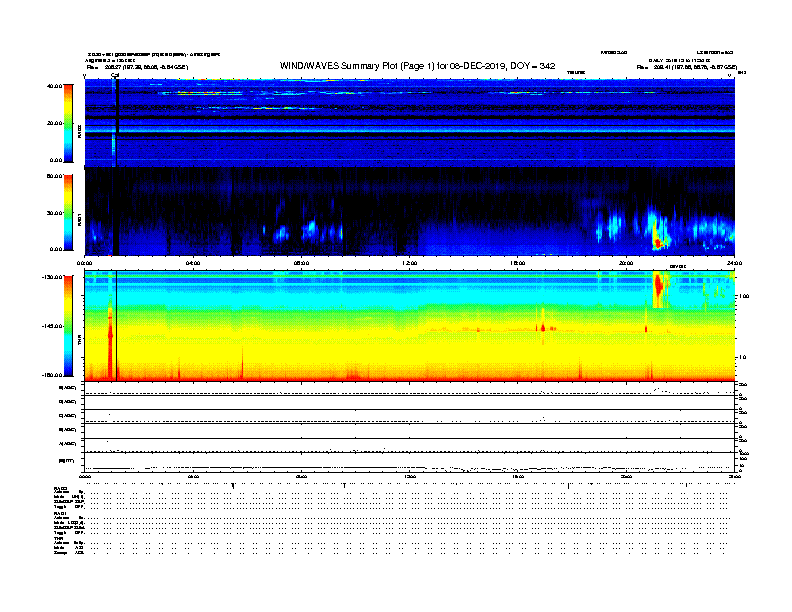Click the 08:00 tick below RAD1 spectrogram

coord(301,263)
